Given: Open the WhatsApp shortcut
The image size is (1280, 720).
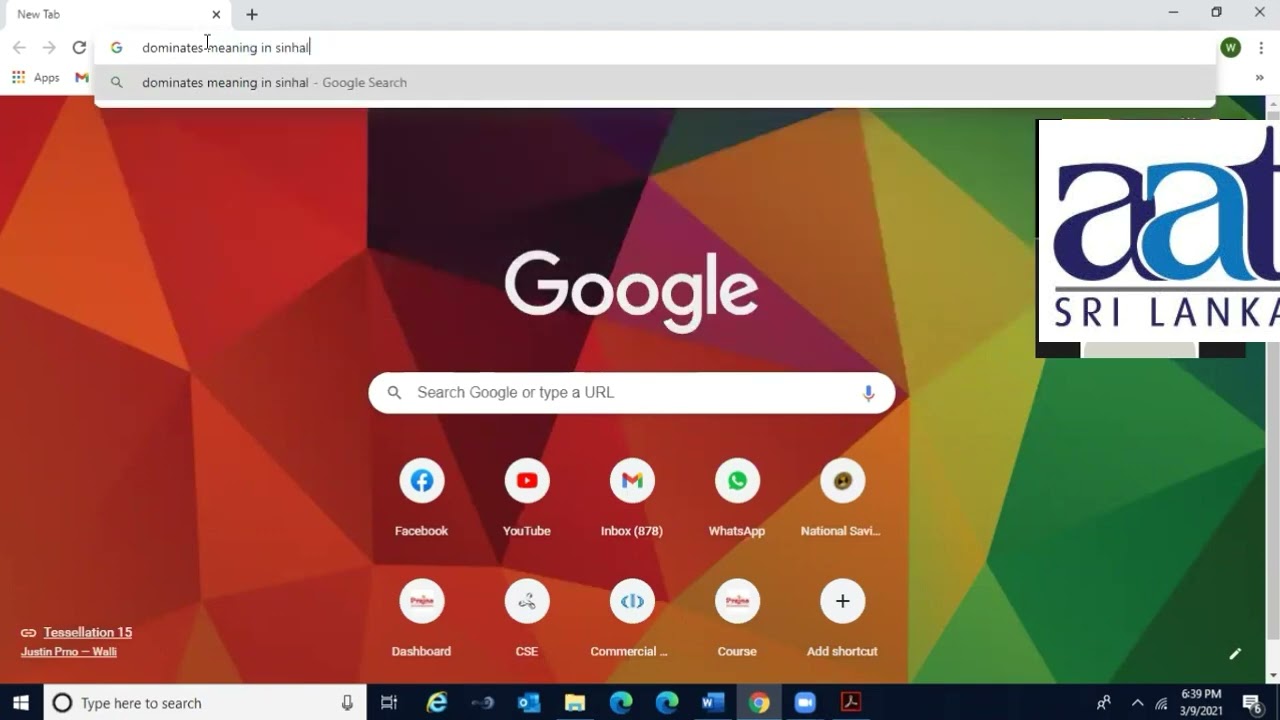Looking at the screenshot, I should click(x=737, y=481).
